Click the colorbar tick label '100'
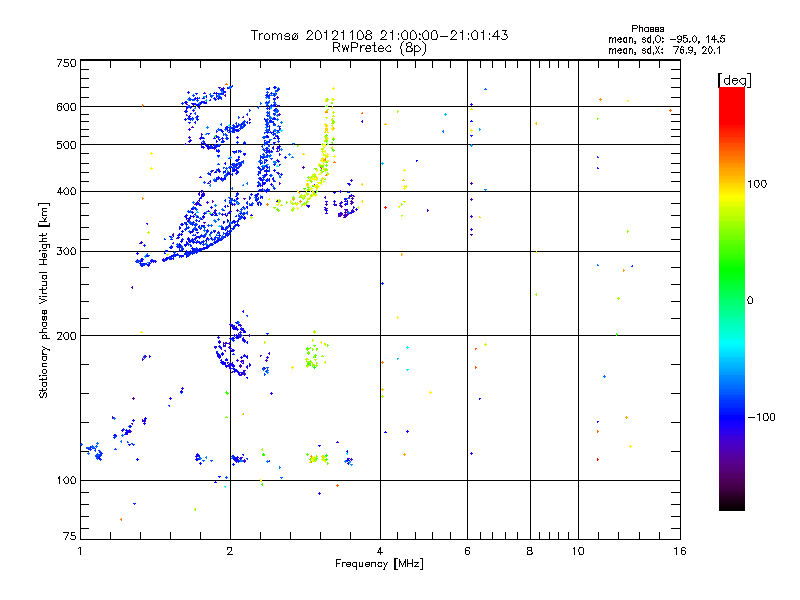 click(x=757, y=184)
